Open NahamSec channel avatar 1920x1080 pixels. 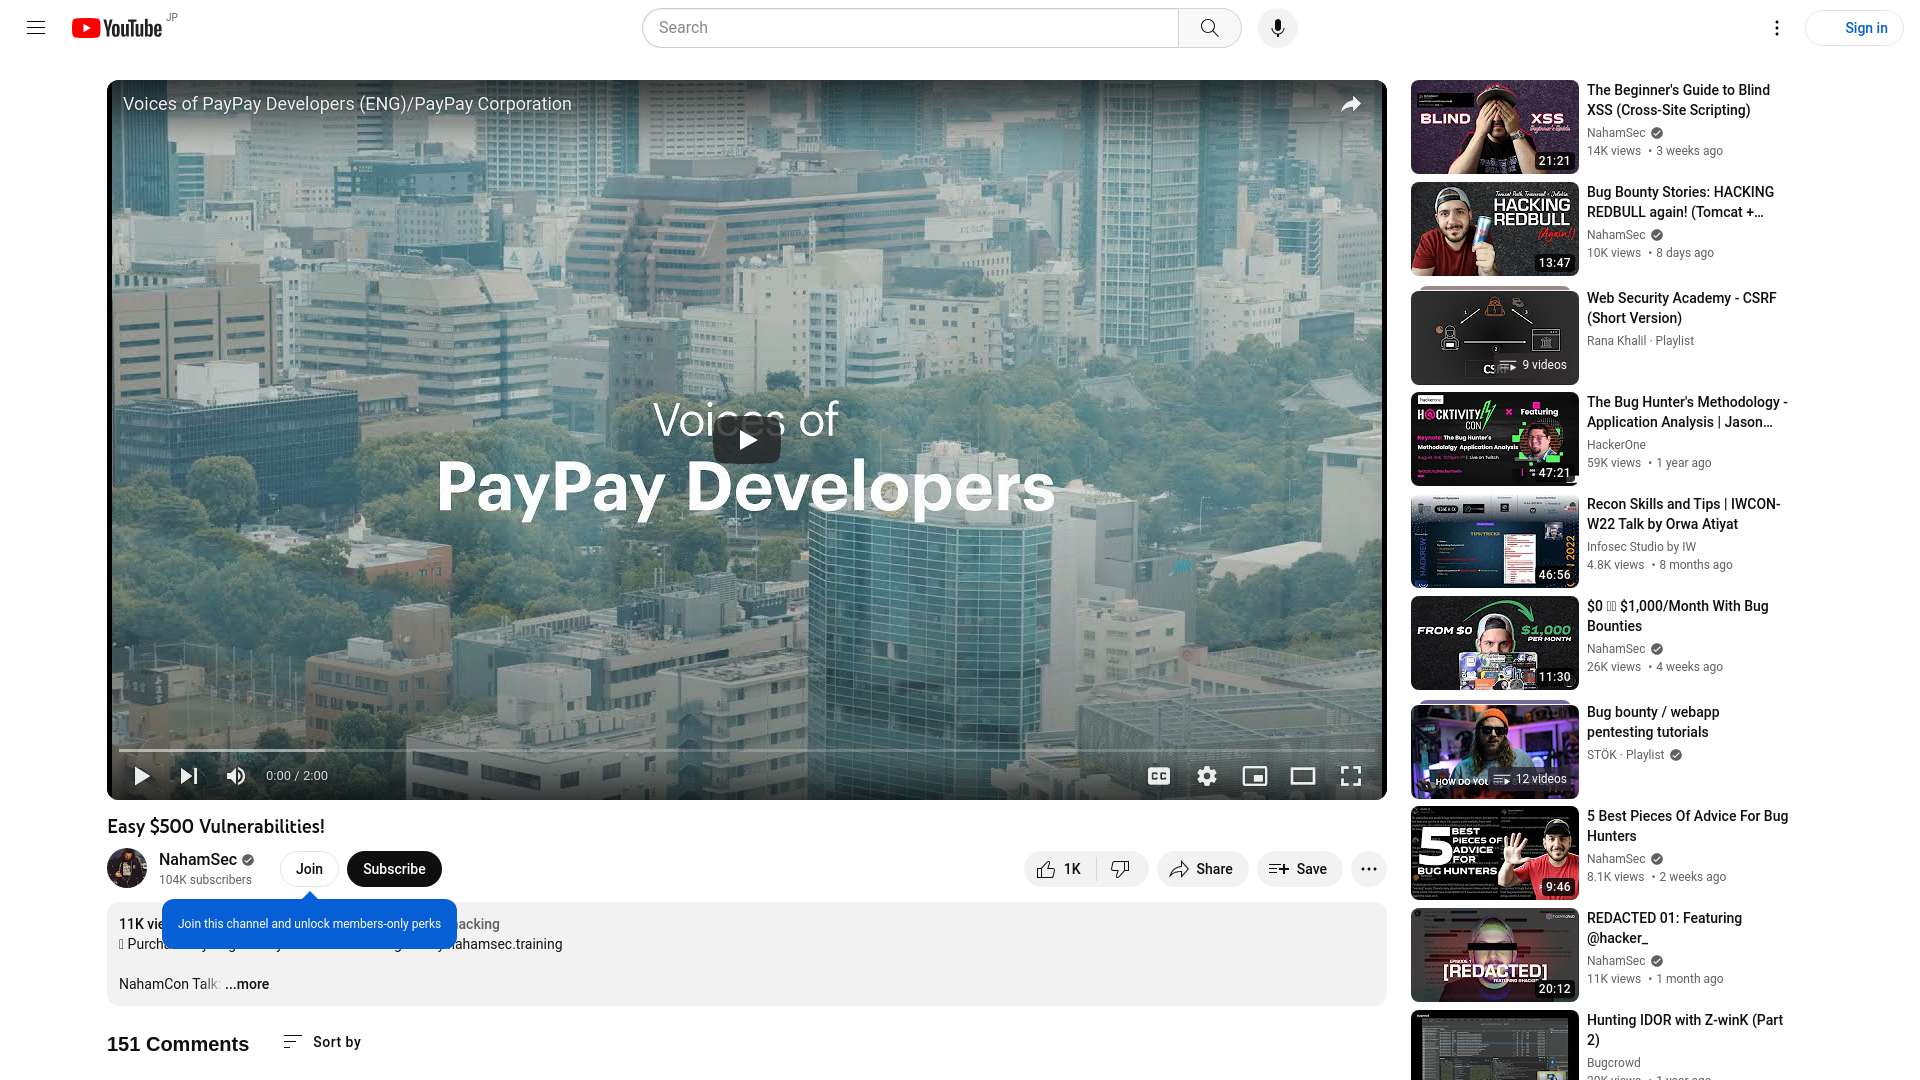coord(127,868)
